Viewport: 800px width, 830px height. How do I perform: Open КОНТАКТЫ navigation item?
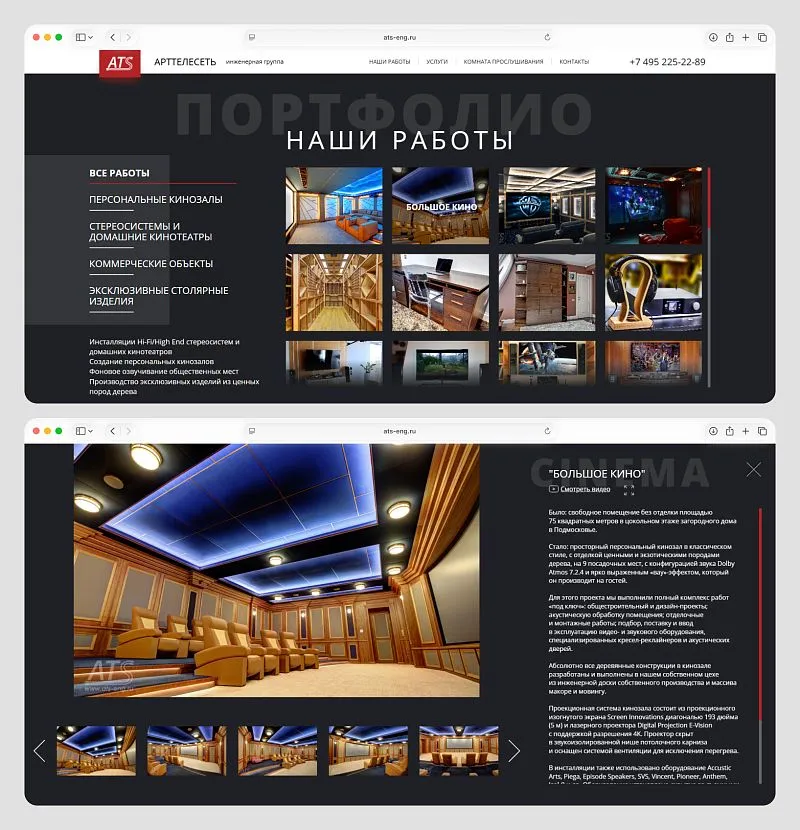click(574, 62)
